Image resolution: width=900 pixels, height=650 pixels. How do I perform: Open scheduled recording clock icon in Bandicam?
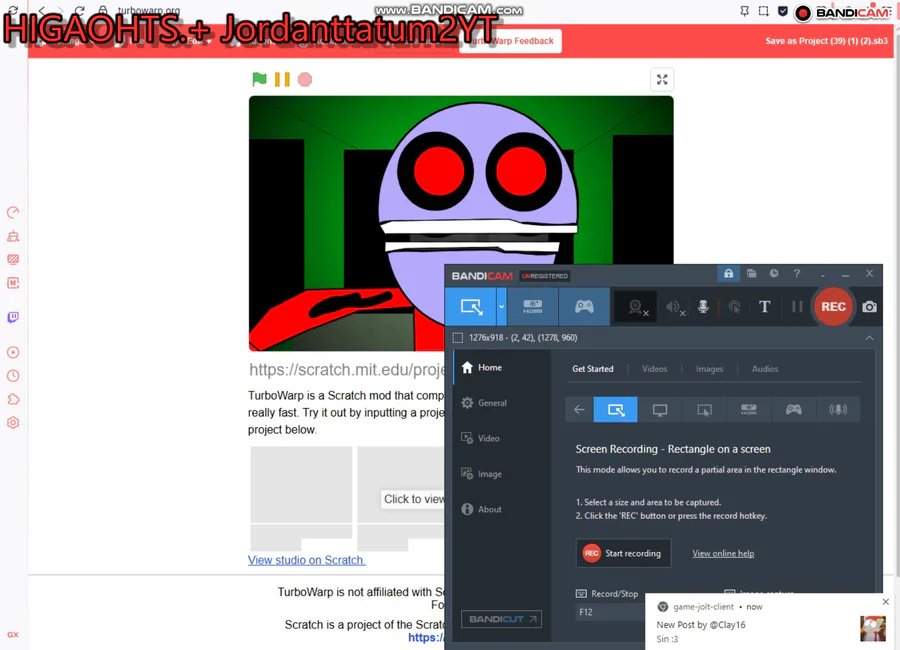774,273
